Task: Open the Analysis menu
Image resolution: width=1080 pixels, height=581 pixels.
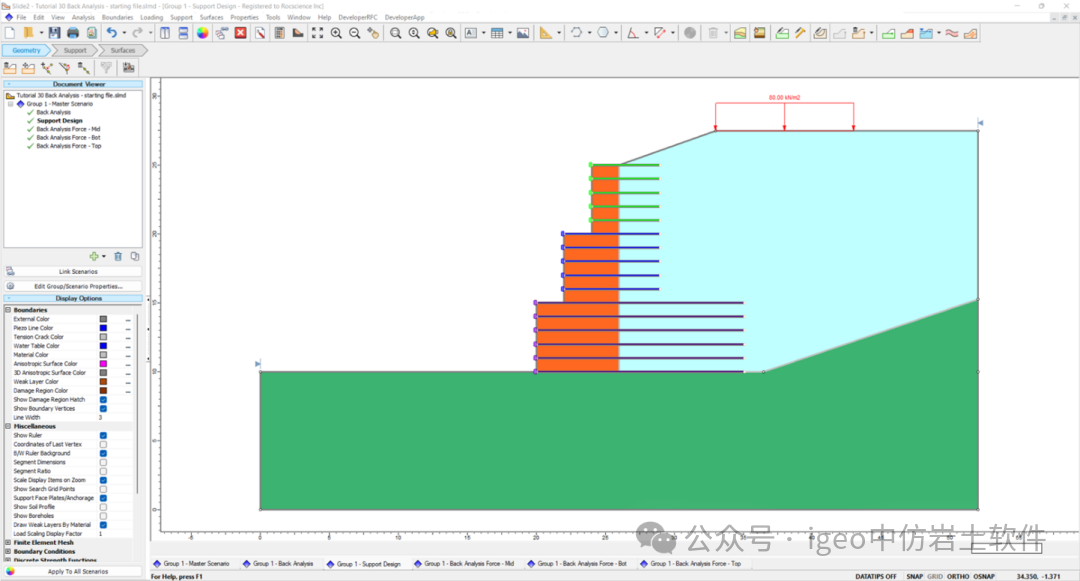Action: pyautogui.click(x=83, y=17)
